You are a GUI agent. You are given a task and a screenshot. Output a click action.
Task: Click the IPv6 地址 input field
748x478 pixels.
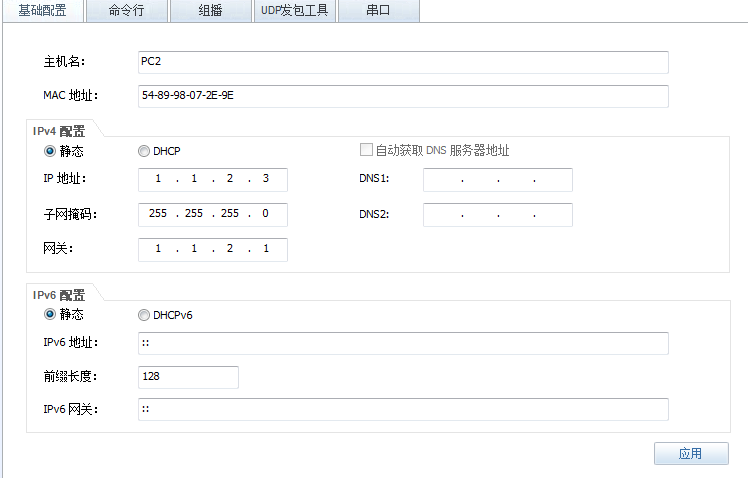(x=403, y=343)
